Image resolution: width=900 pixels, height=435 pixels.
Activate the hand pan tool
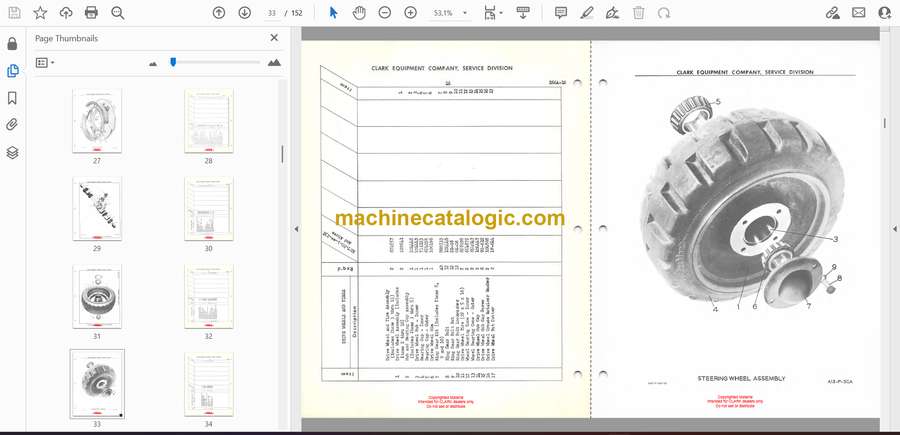click(359, 13)
